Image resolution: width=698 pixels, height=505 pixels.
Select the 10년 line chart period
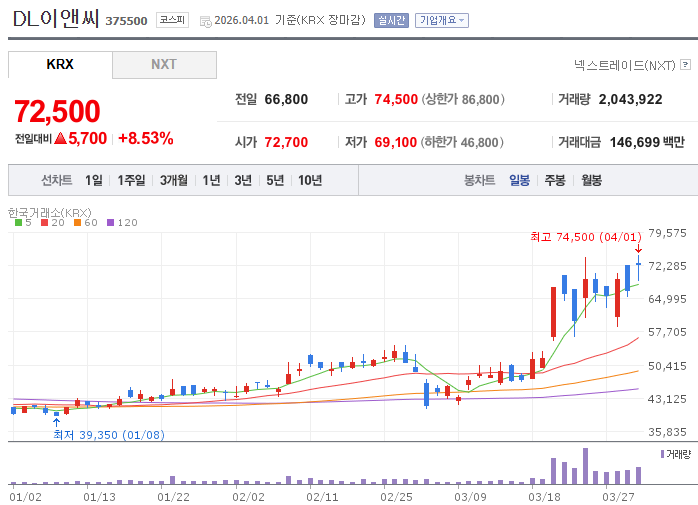(x=310, y=180)
